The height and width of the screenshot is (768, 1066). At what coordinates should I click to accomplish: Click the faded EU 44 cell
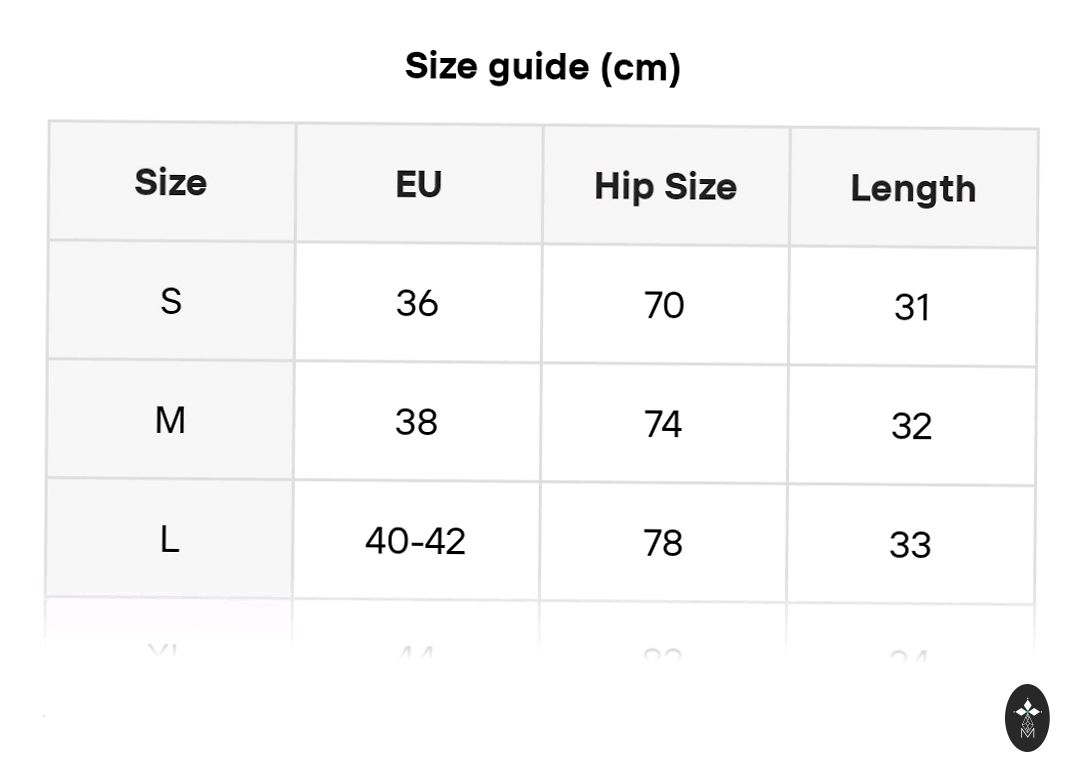coord(414,653)
